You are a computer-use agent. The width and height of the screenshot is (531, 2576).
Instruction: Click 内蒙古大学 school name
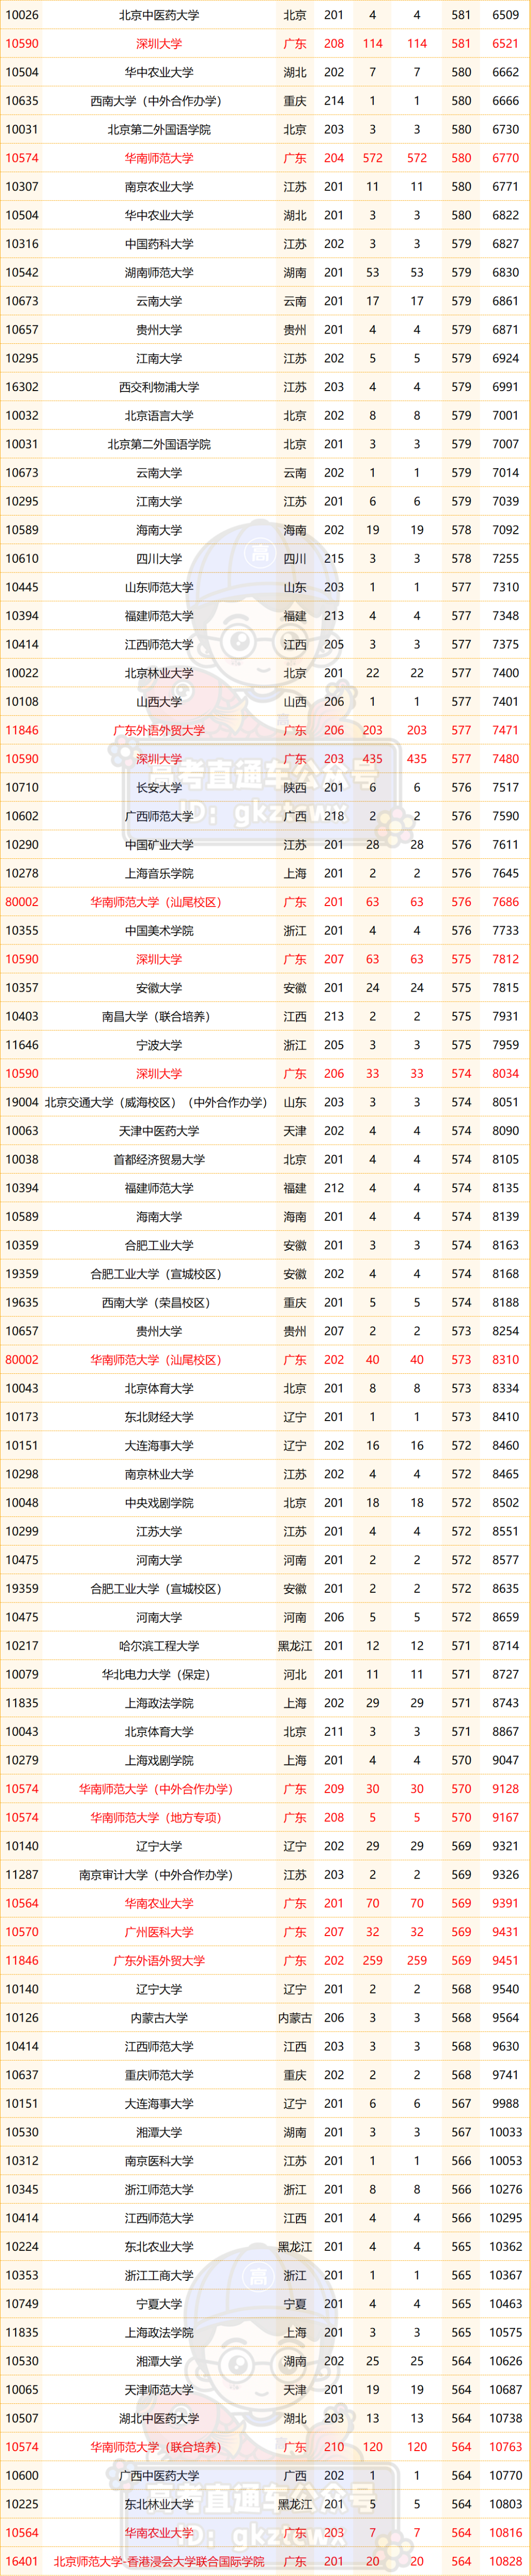[x=159, y=2019]
